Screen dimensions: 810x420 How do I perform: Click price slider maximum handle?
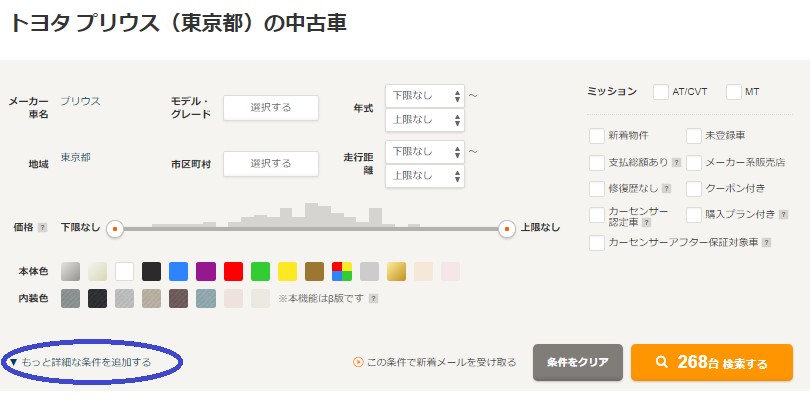point(507,228)
